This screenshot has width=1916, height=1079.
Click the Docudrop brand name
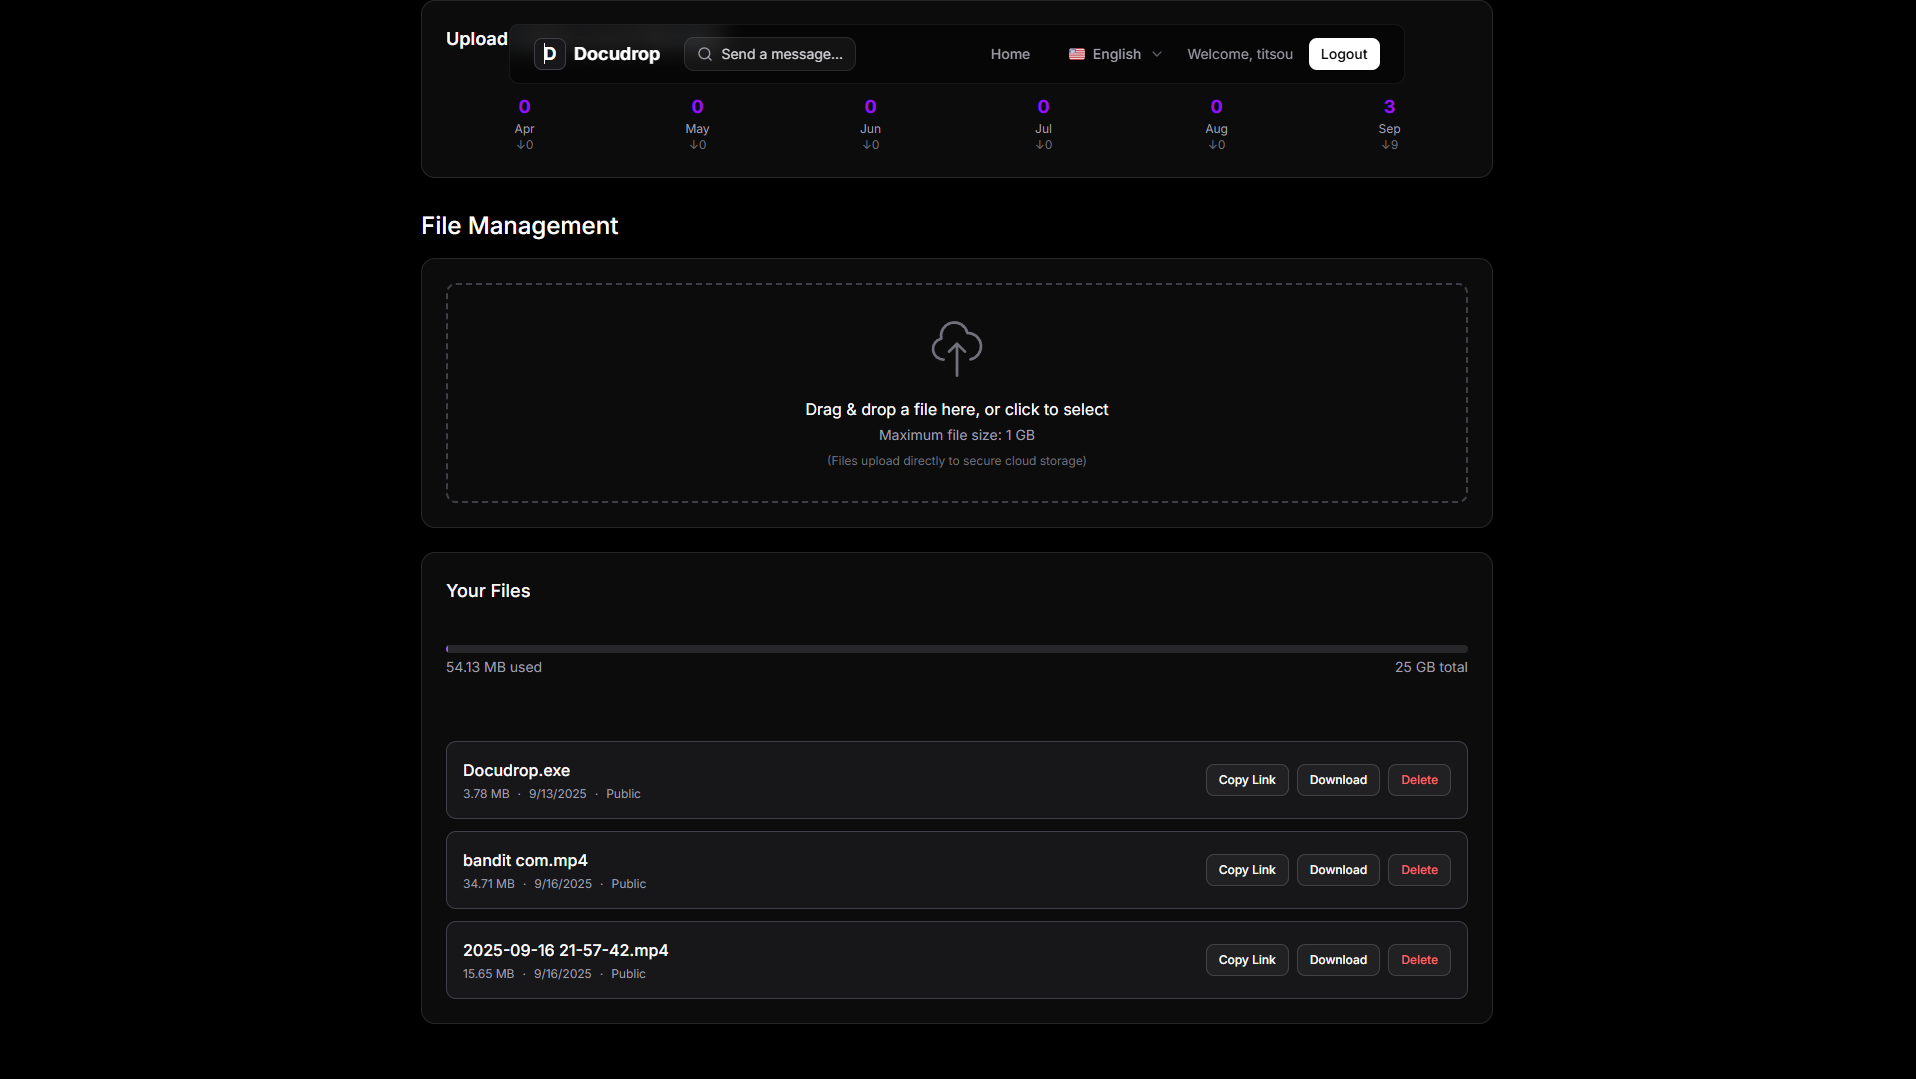(617, 54)
